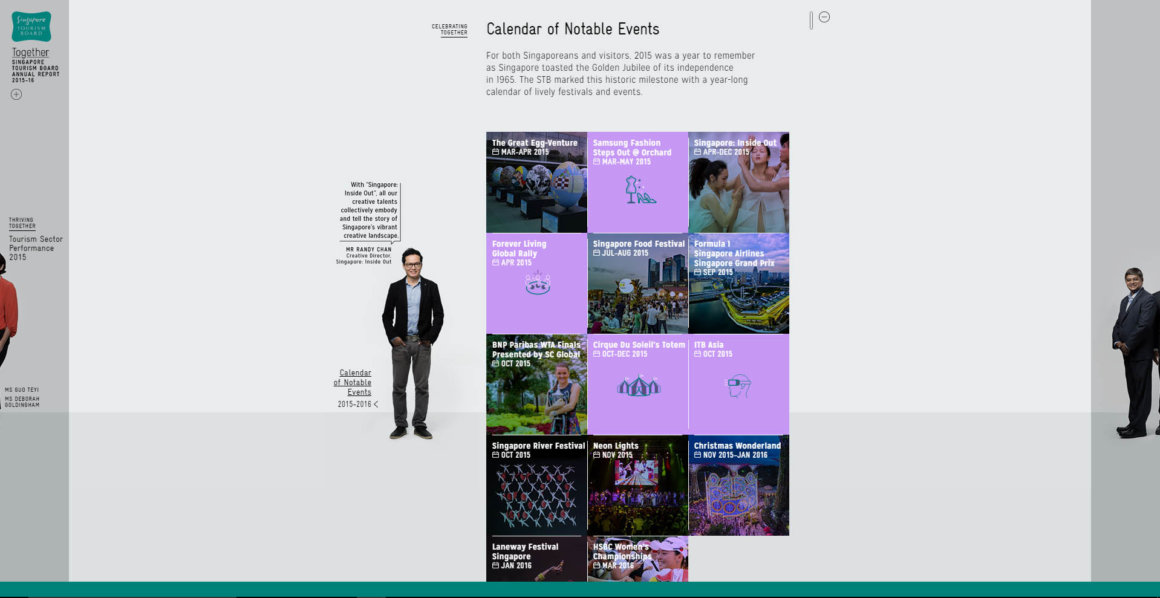This screenshot has width=1160, height=598.
Task: Click the Together annual report title link
Action: [30, 52]
